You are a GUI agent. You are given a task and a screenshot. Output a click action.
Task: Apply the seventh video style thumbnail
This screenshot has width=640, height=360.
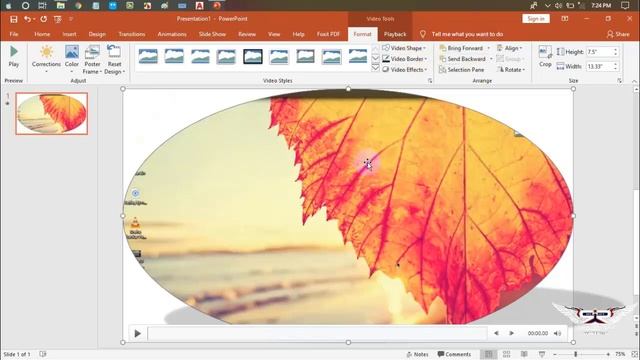coord(305,56)
